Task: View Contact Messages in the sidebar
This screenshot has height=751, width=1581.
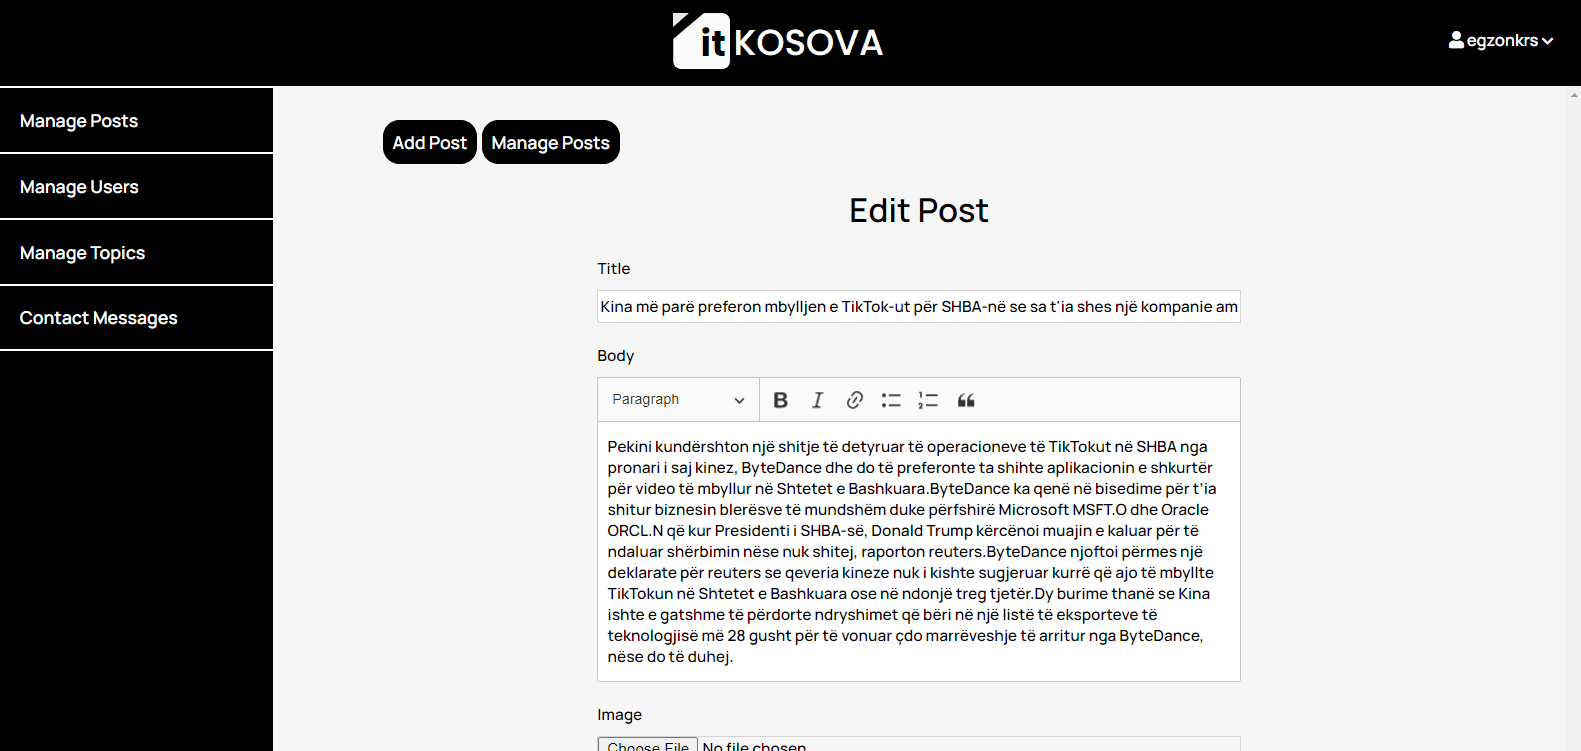Action: coord(136,318)
